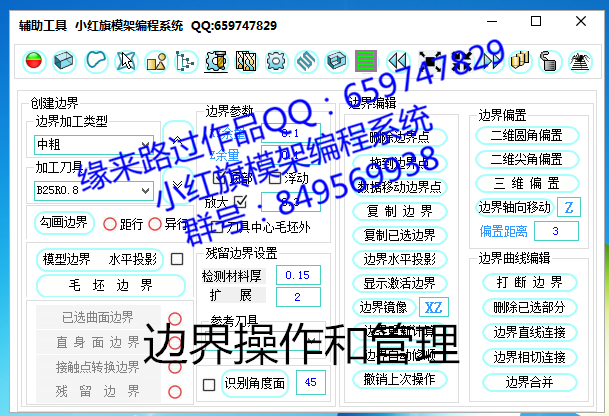Screen dimensions: 609x416
Task: Click the 二维圆角偏置 button
Action: click(527, 136)
